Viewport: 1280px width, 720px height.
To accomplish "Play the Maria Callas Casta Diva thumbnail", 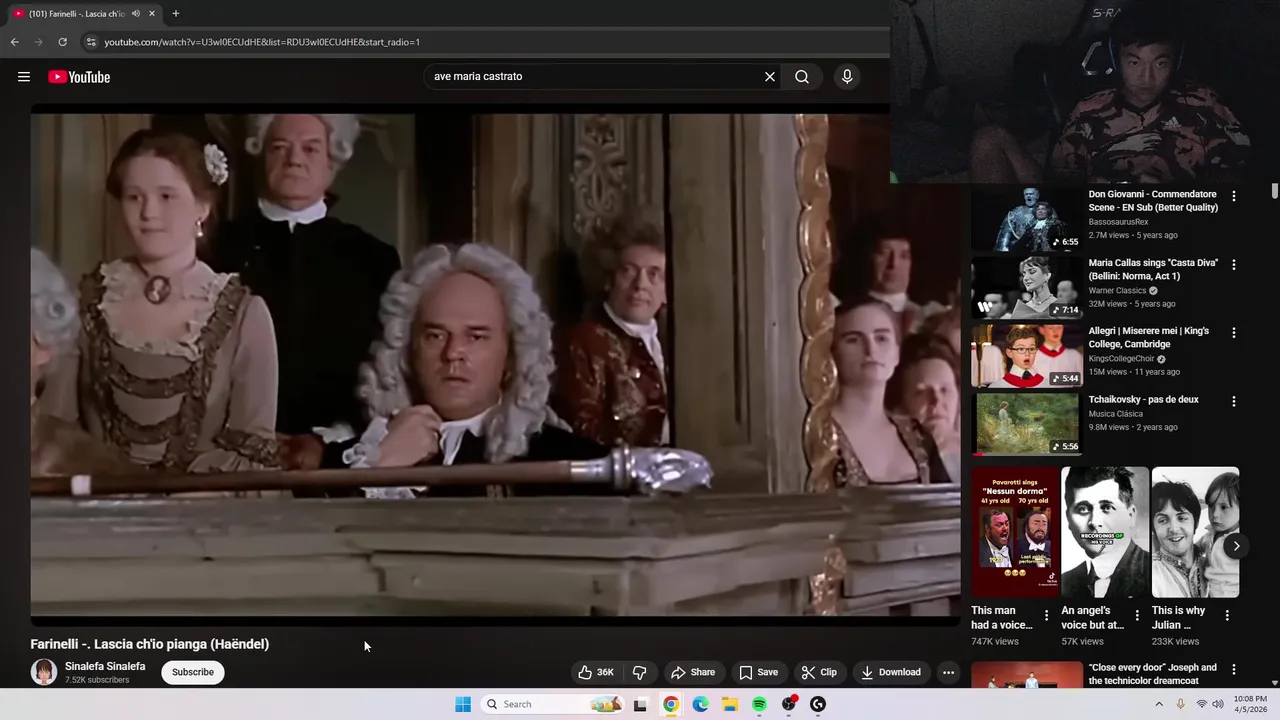I will 1027,287.
